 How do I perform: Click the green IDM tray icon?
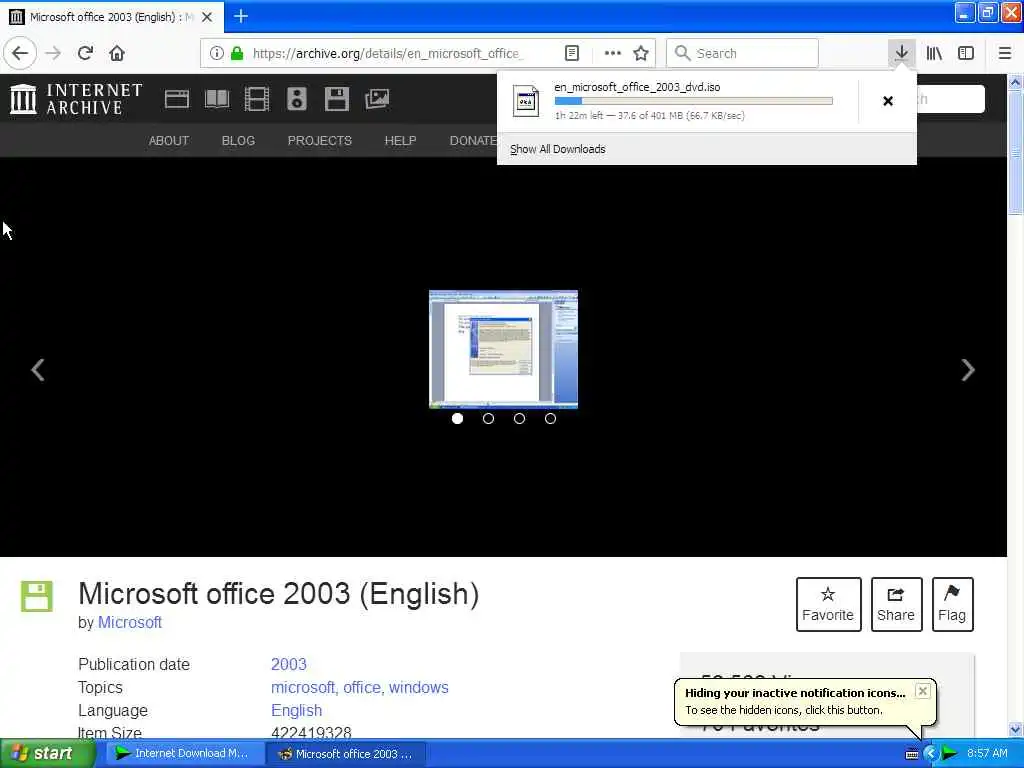pyautogui.click(x=949, y=754)
